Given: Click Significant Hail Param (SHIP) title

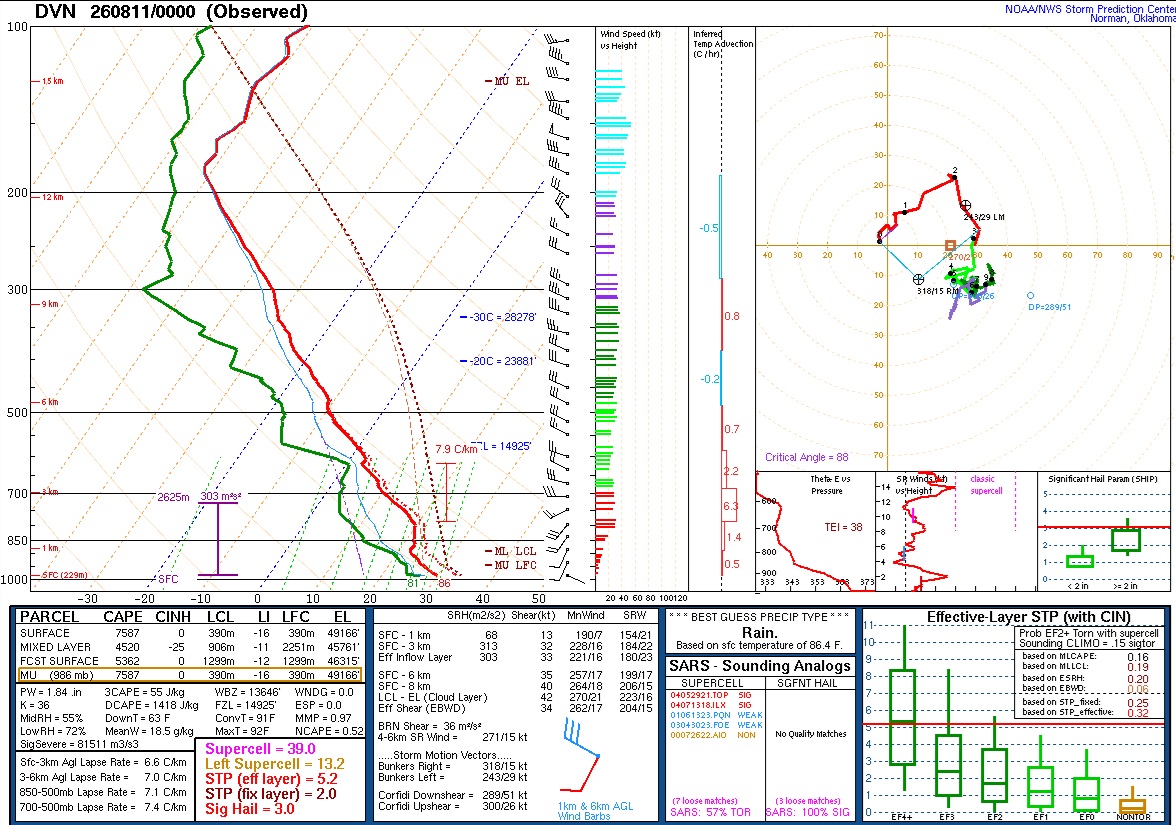Looking at the screenshot, I should [1102, 478].
